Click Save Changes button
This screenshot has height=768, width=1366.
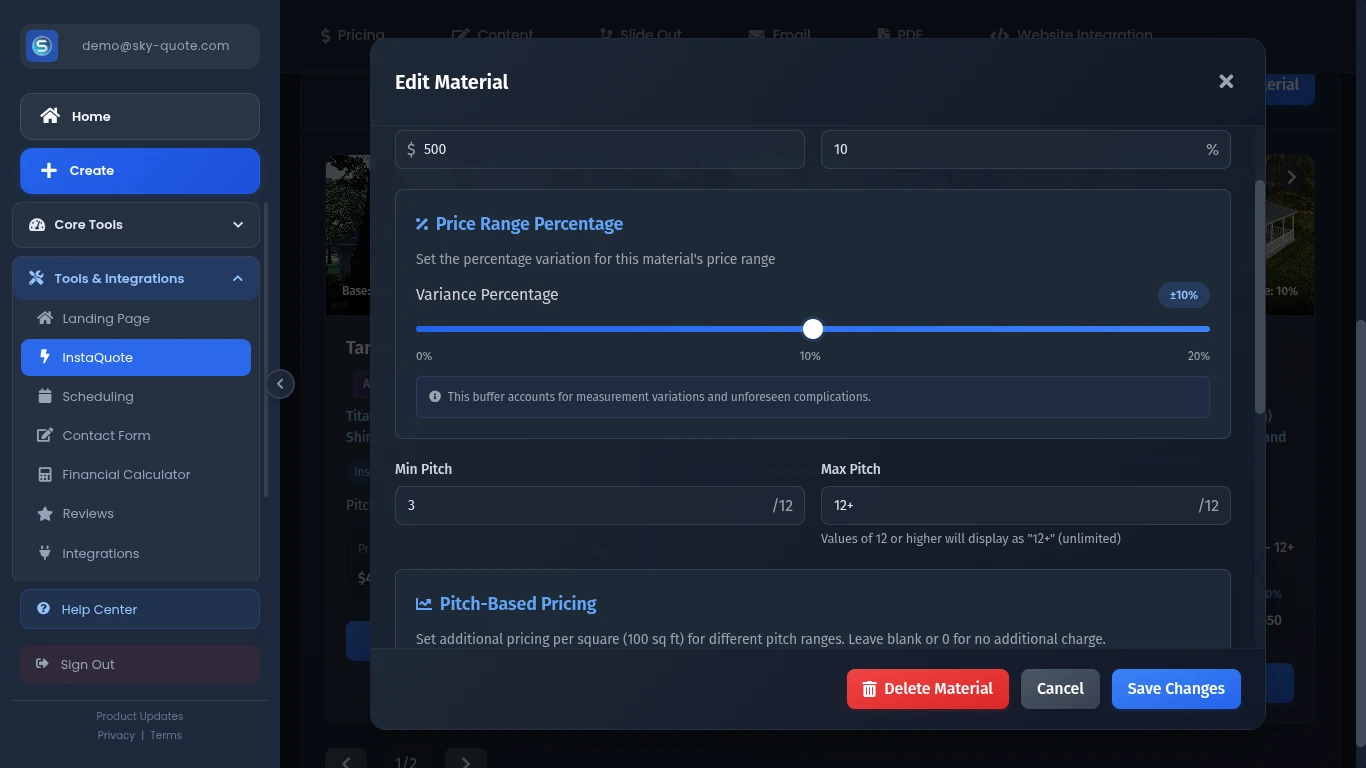(x=1175, y=688)
